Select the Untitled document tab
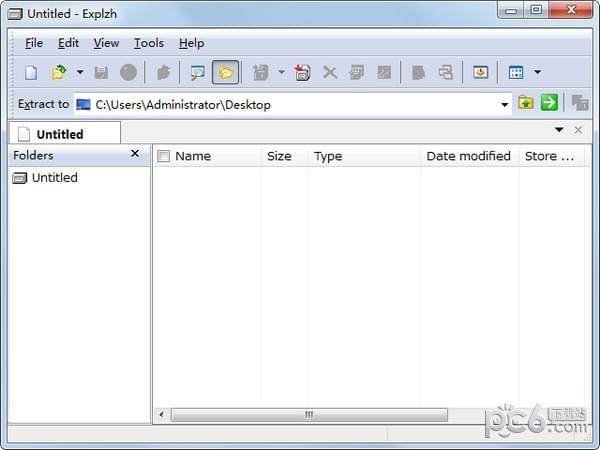600x450 pixels. [x=60, y=134]
